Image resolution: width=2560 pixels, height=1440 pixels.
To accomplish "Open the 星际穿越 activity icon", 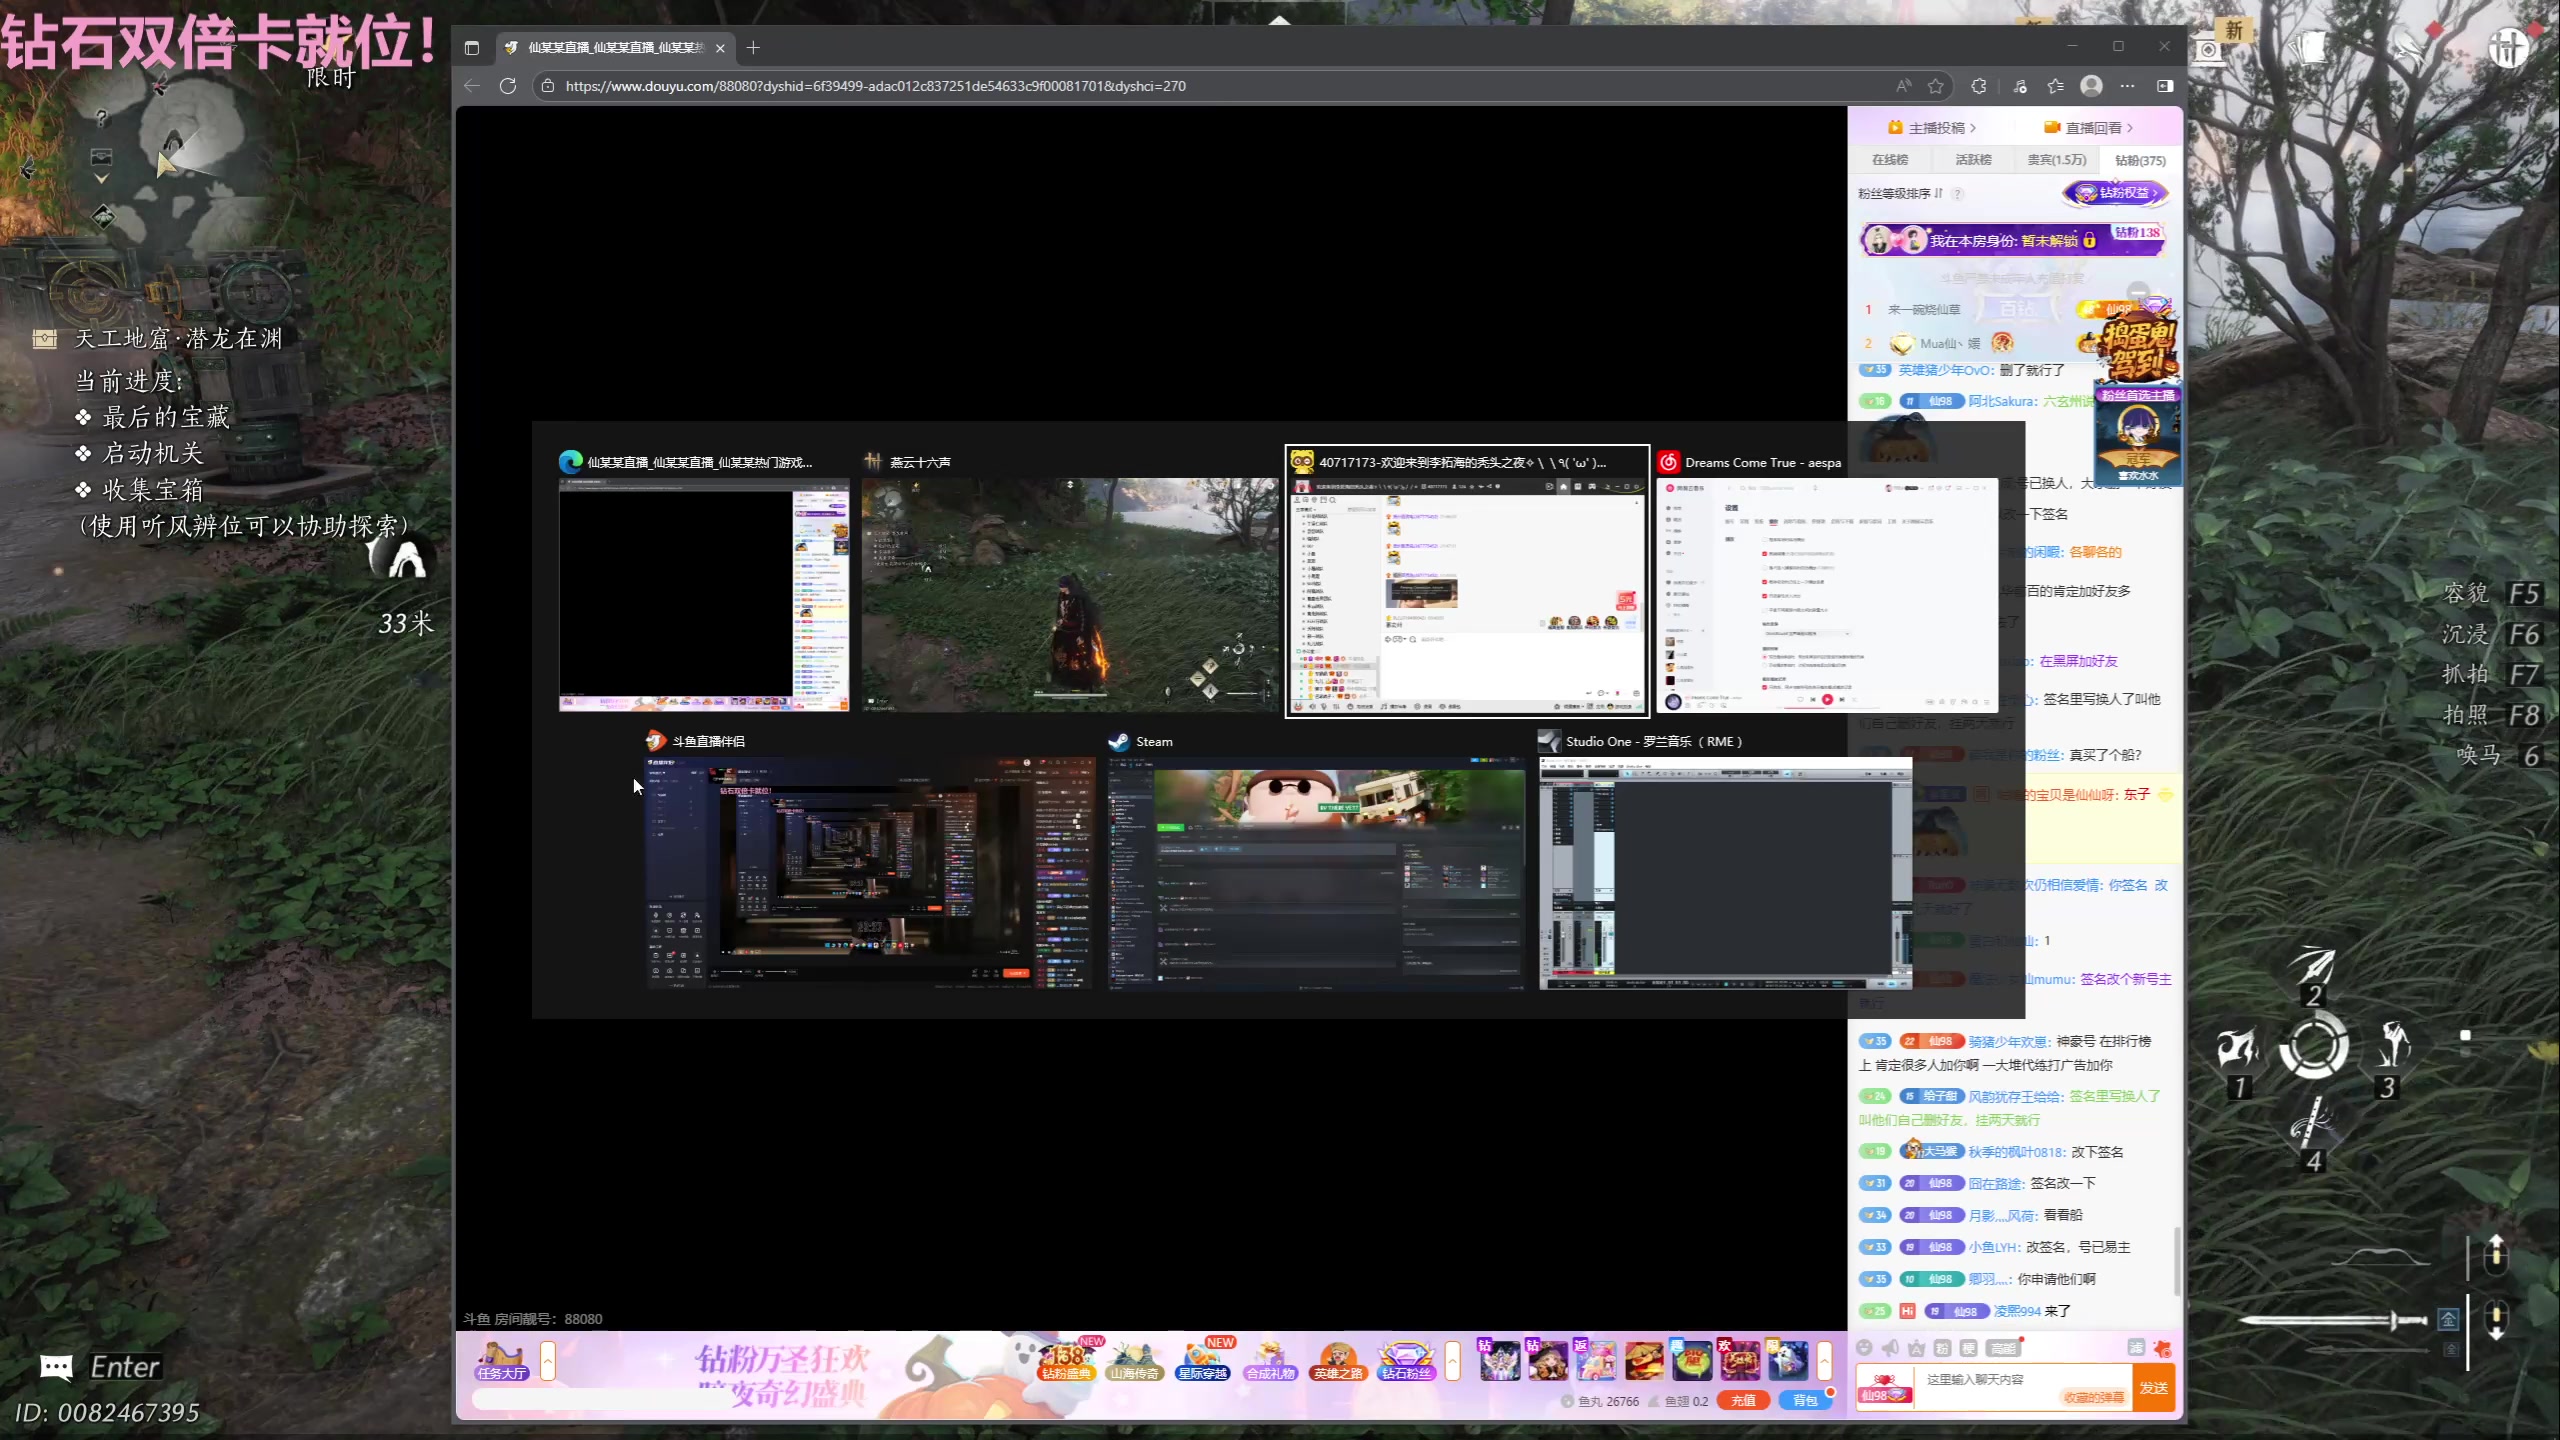I will point(1202,1360).
